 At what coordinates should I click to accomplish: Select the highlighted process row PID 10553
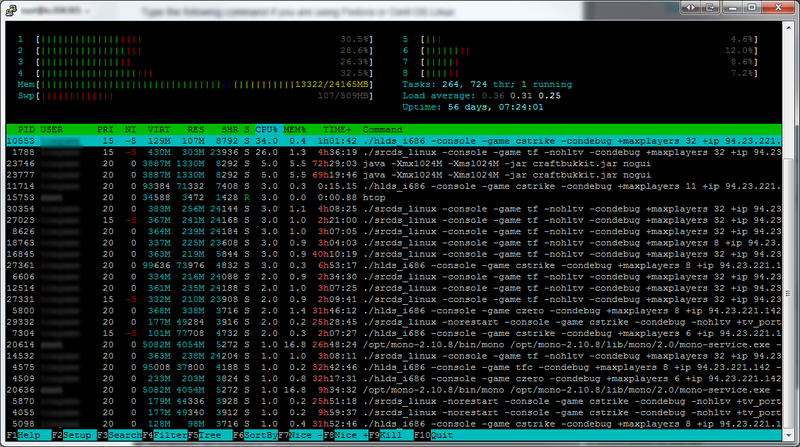pos(394,141)
